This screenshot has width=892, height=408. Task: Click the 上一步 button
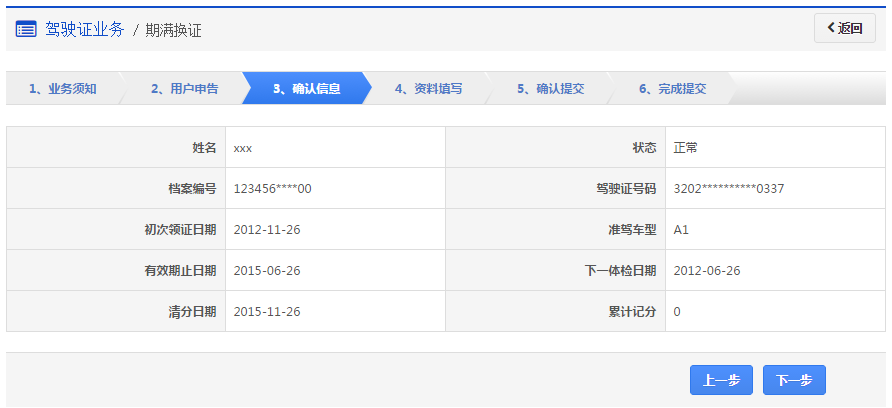pos(721,380)
